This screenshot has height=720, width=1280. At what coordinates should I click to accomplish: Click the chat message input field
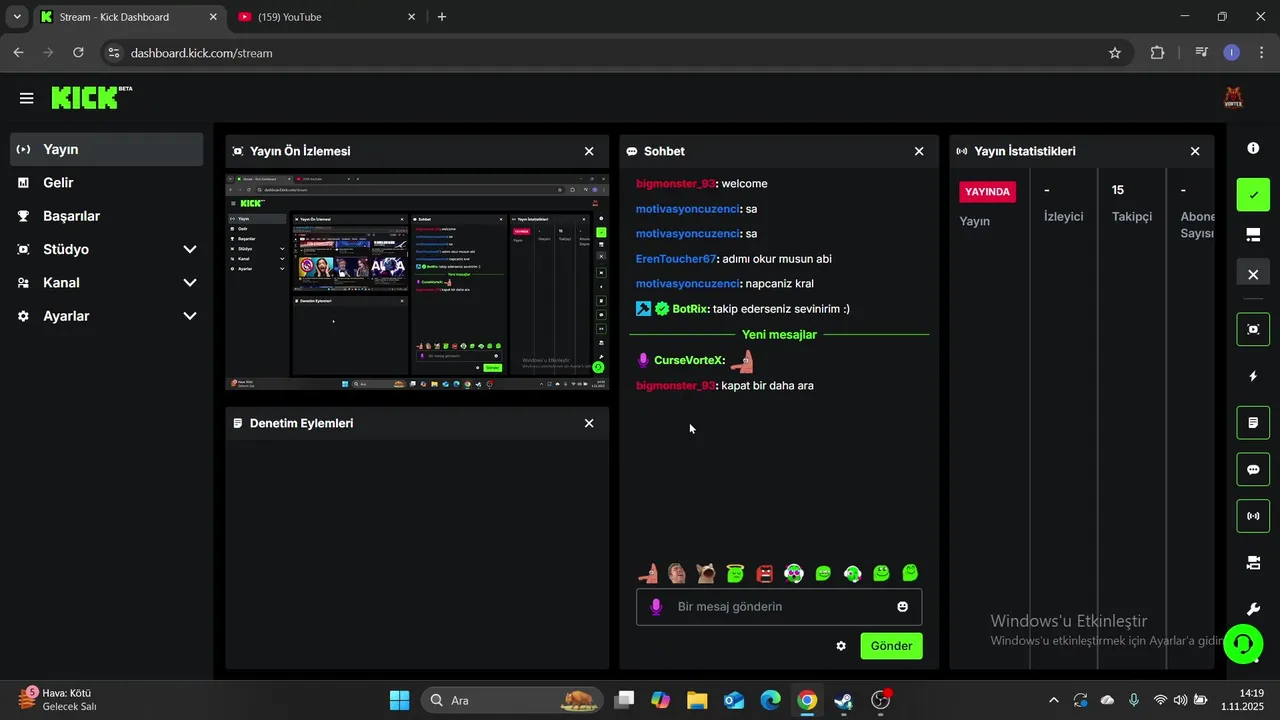coord(779,607)
